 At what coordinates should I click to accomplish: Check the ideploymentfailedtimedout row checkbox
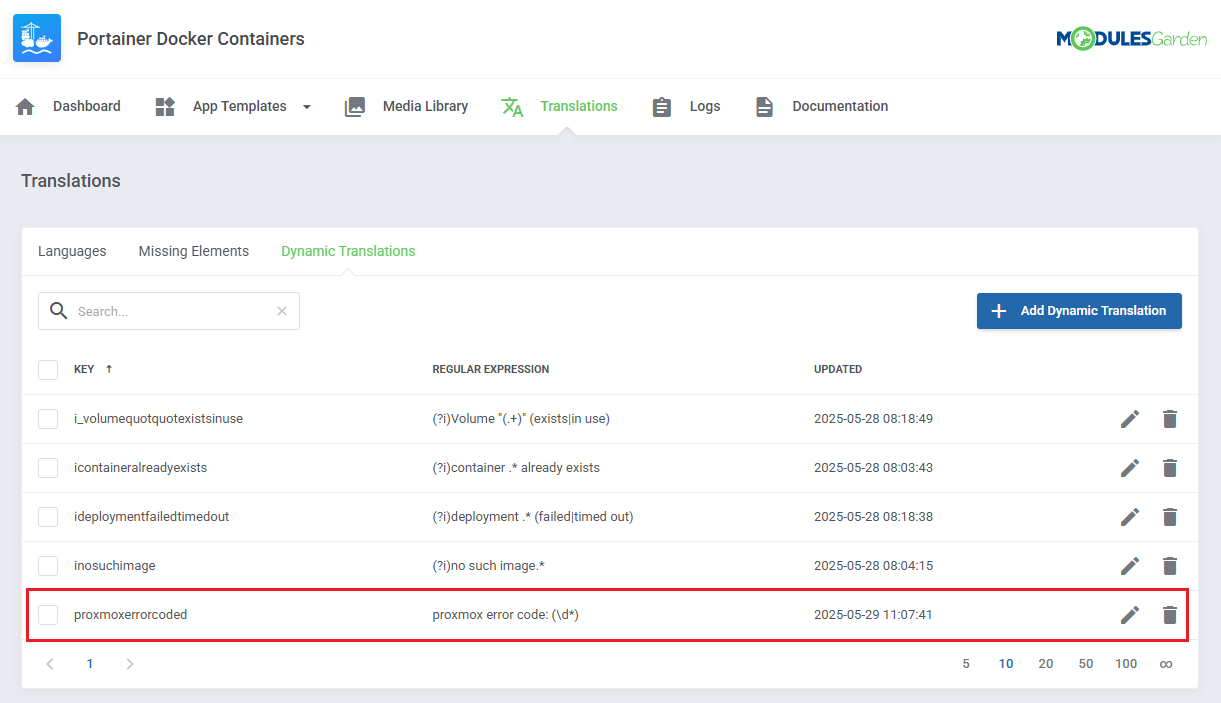pyautogui.click(x=48, y=517)
